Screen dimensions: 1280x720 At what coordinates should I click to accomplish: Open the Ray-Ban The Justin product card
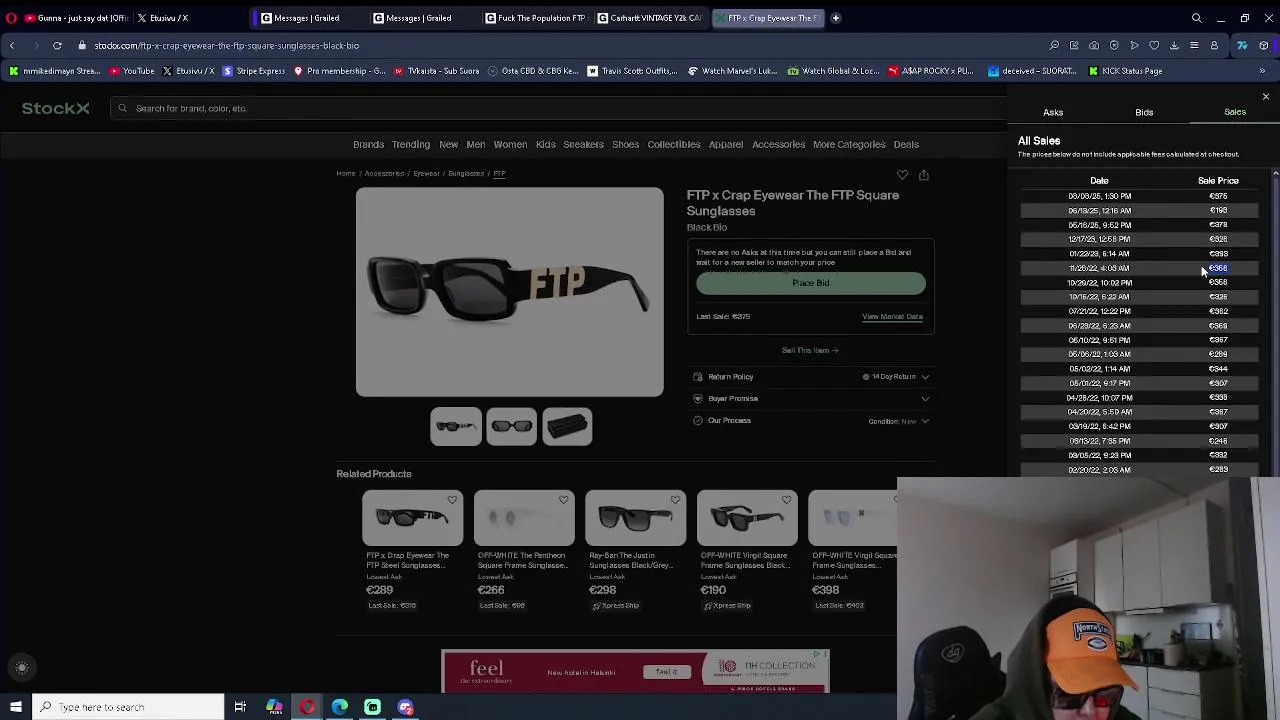pos(635,550)
